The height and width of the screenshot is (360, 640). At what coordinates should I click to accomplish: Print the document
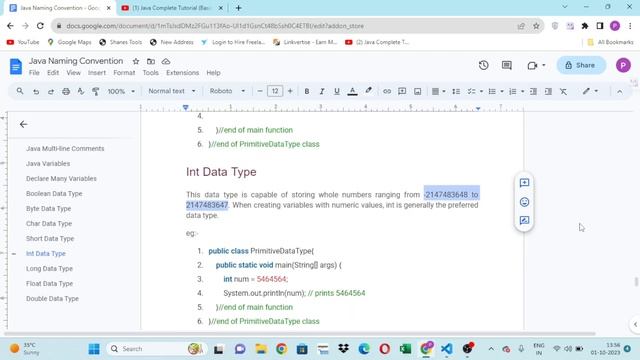point(66,91)
